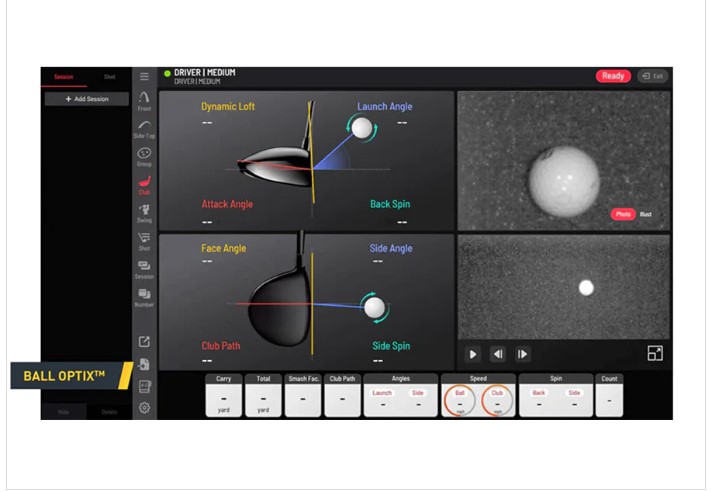The image size is (711, 492).
Task: Select the red Club view icon
Action: click(144, 185)
